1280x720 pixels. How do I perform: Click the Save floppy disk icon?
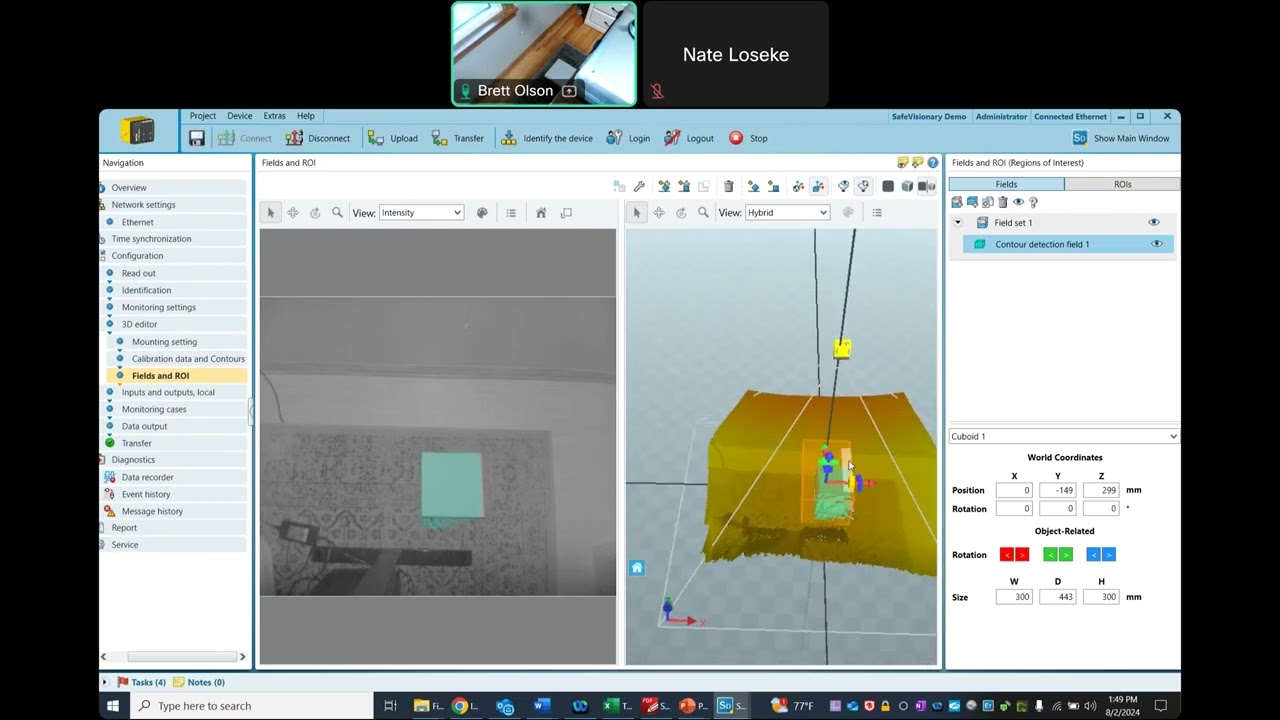[197, 138]
